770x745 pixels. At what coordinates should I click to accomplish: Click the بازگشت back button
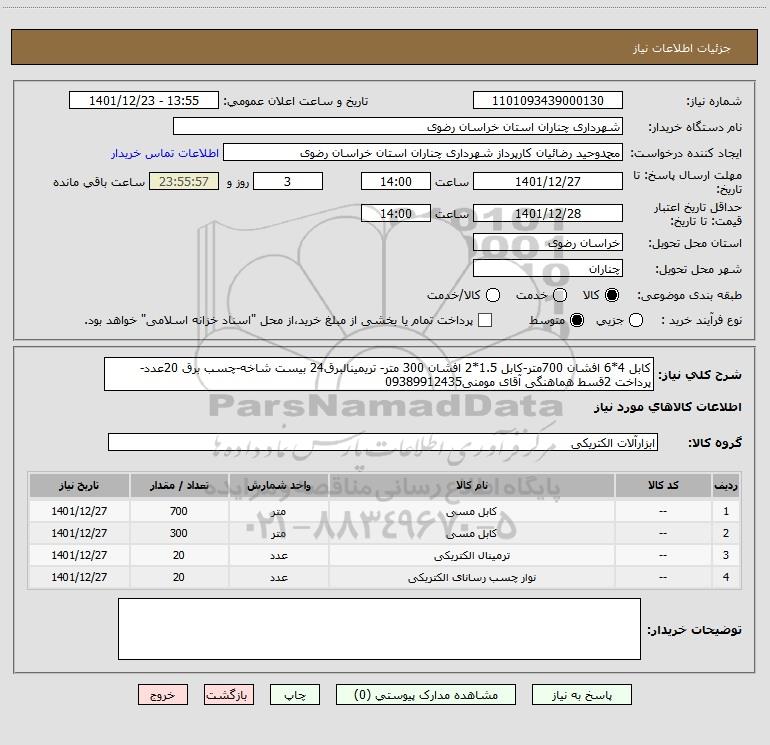(229, 695)
